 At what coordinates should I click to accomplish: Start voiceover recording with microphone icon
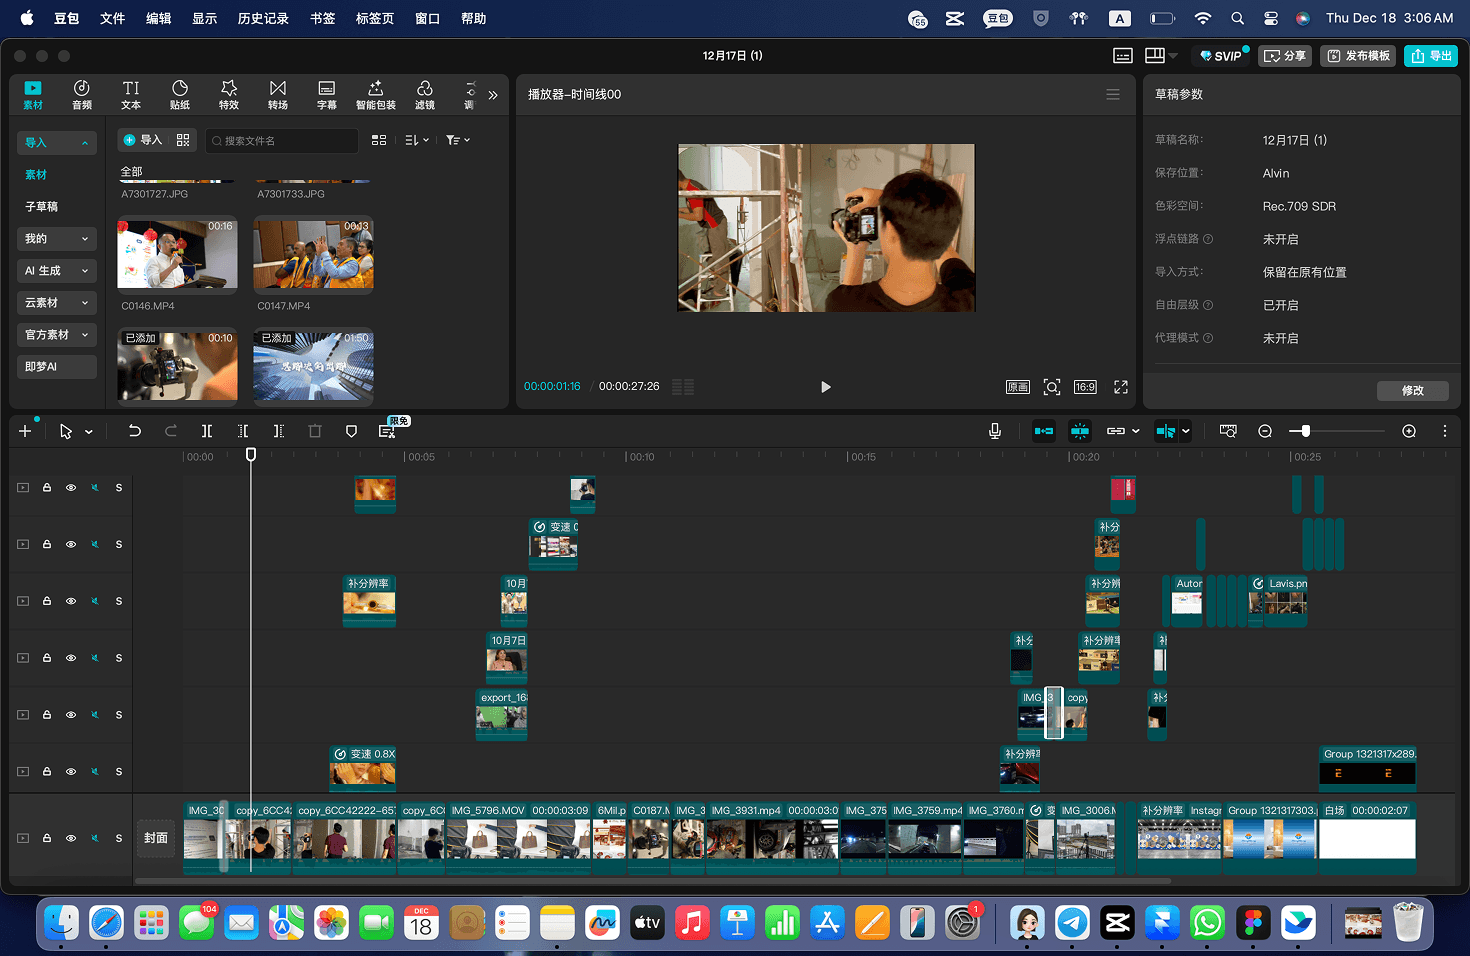[x=995, y=431]
